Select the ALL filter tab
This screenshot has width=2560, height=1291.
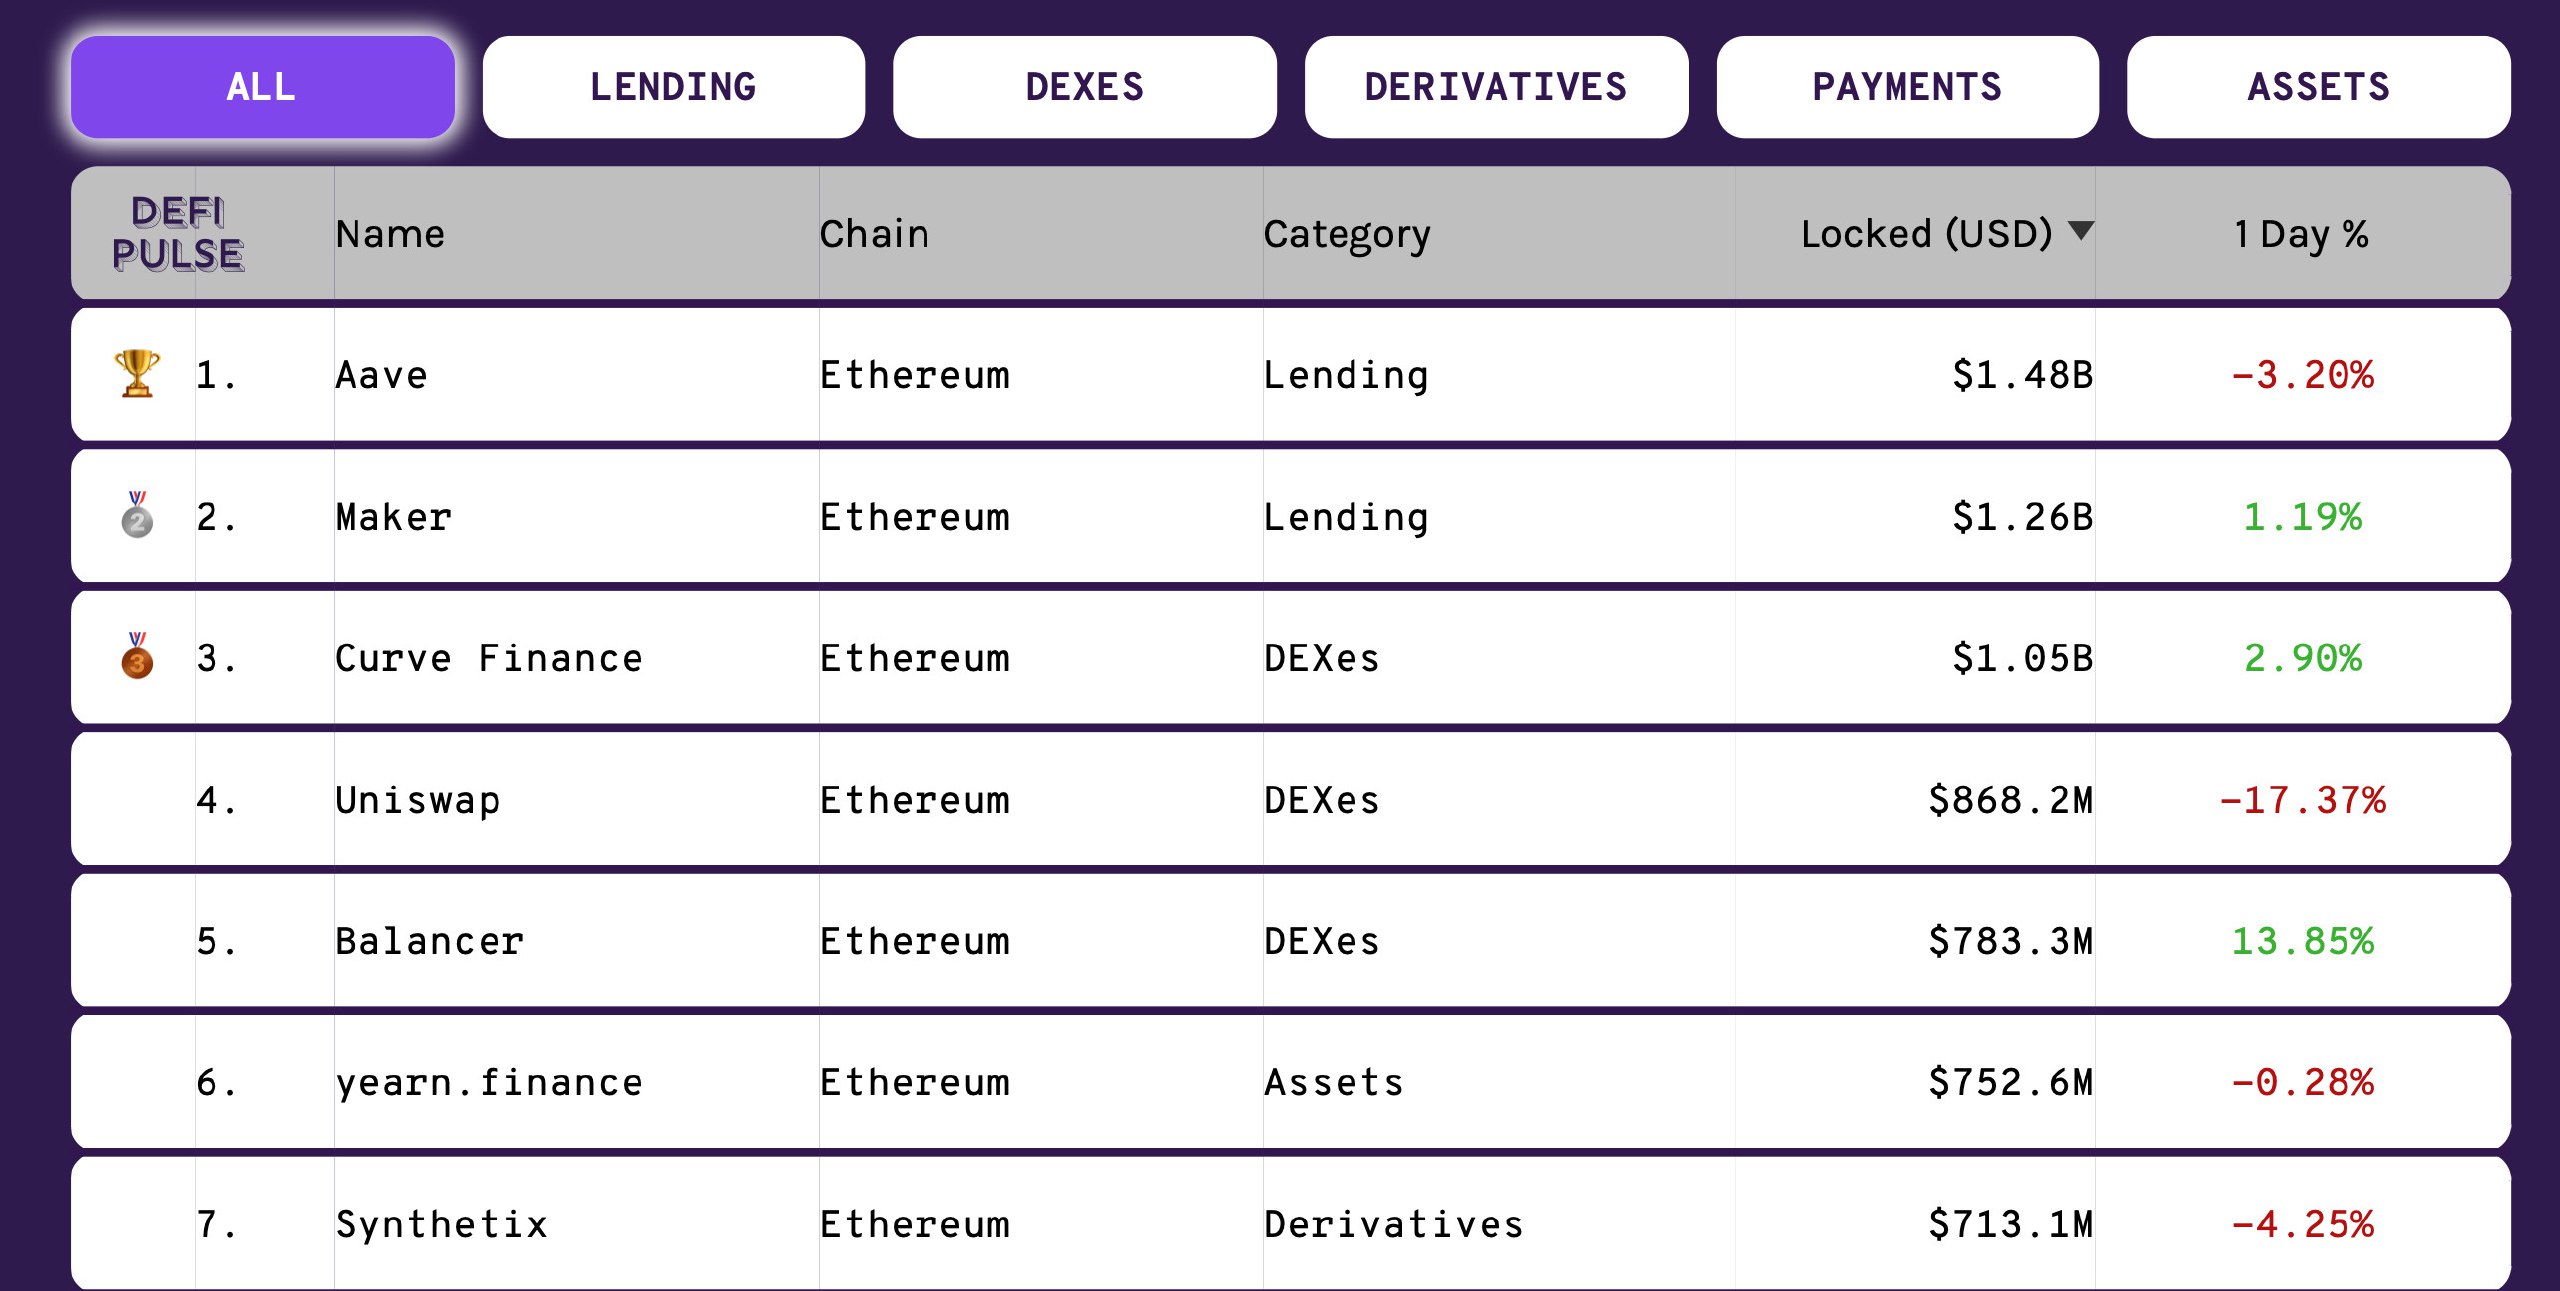click(262, 87)
